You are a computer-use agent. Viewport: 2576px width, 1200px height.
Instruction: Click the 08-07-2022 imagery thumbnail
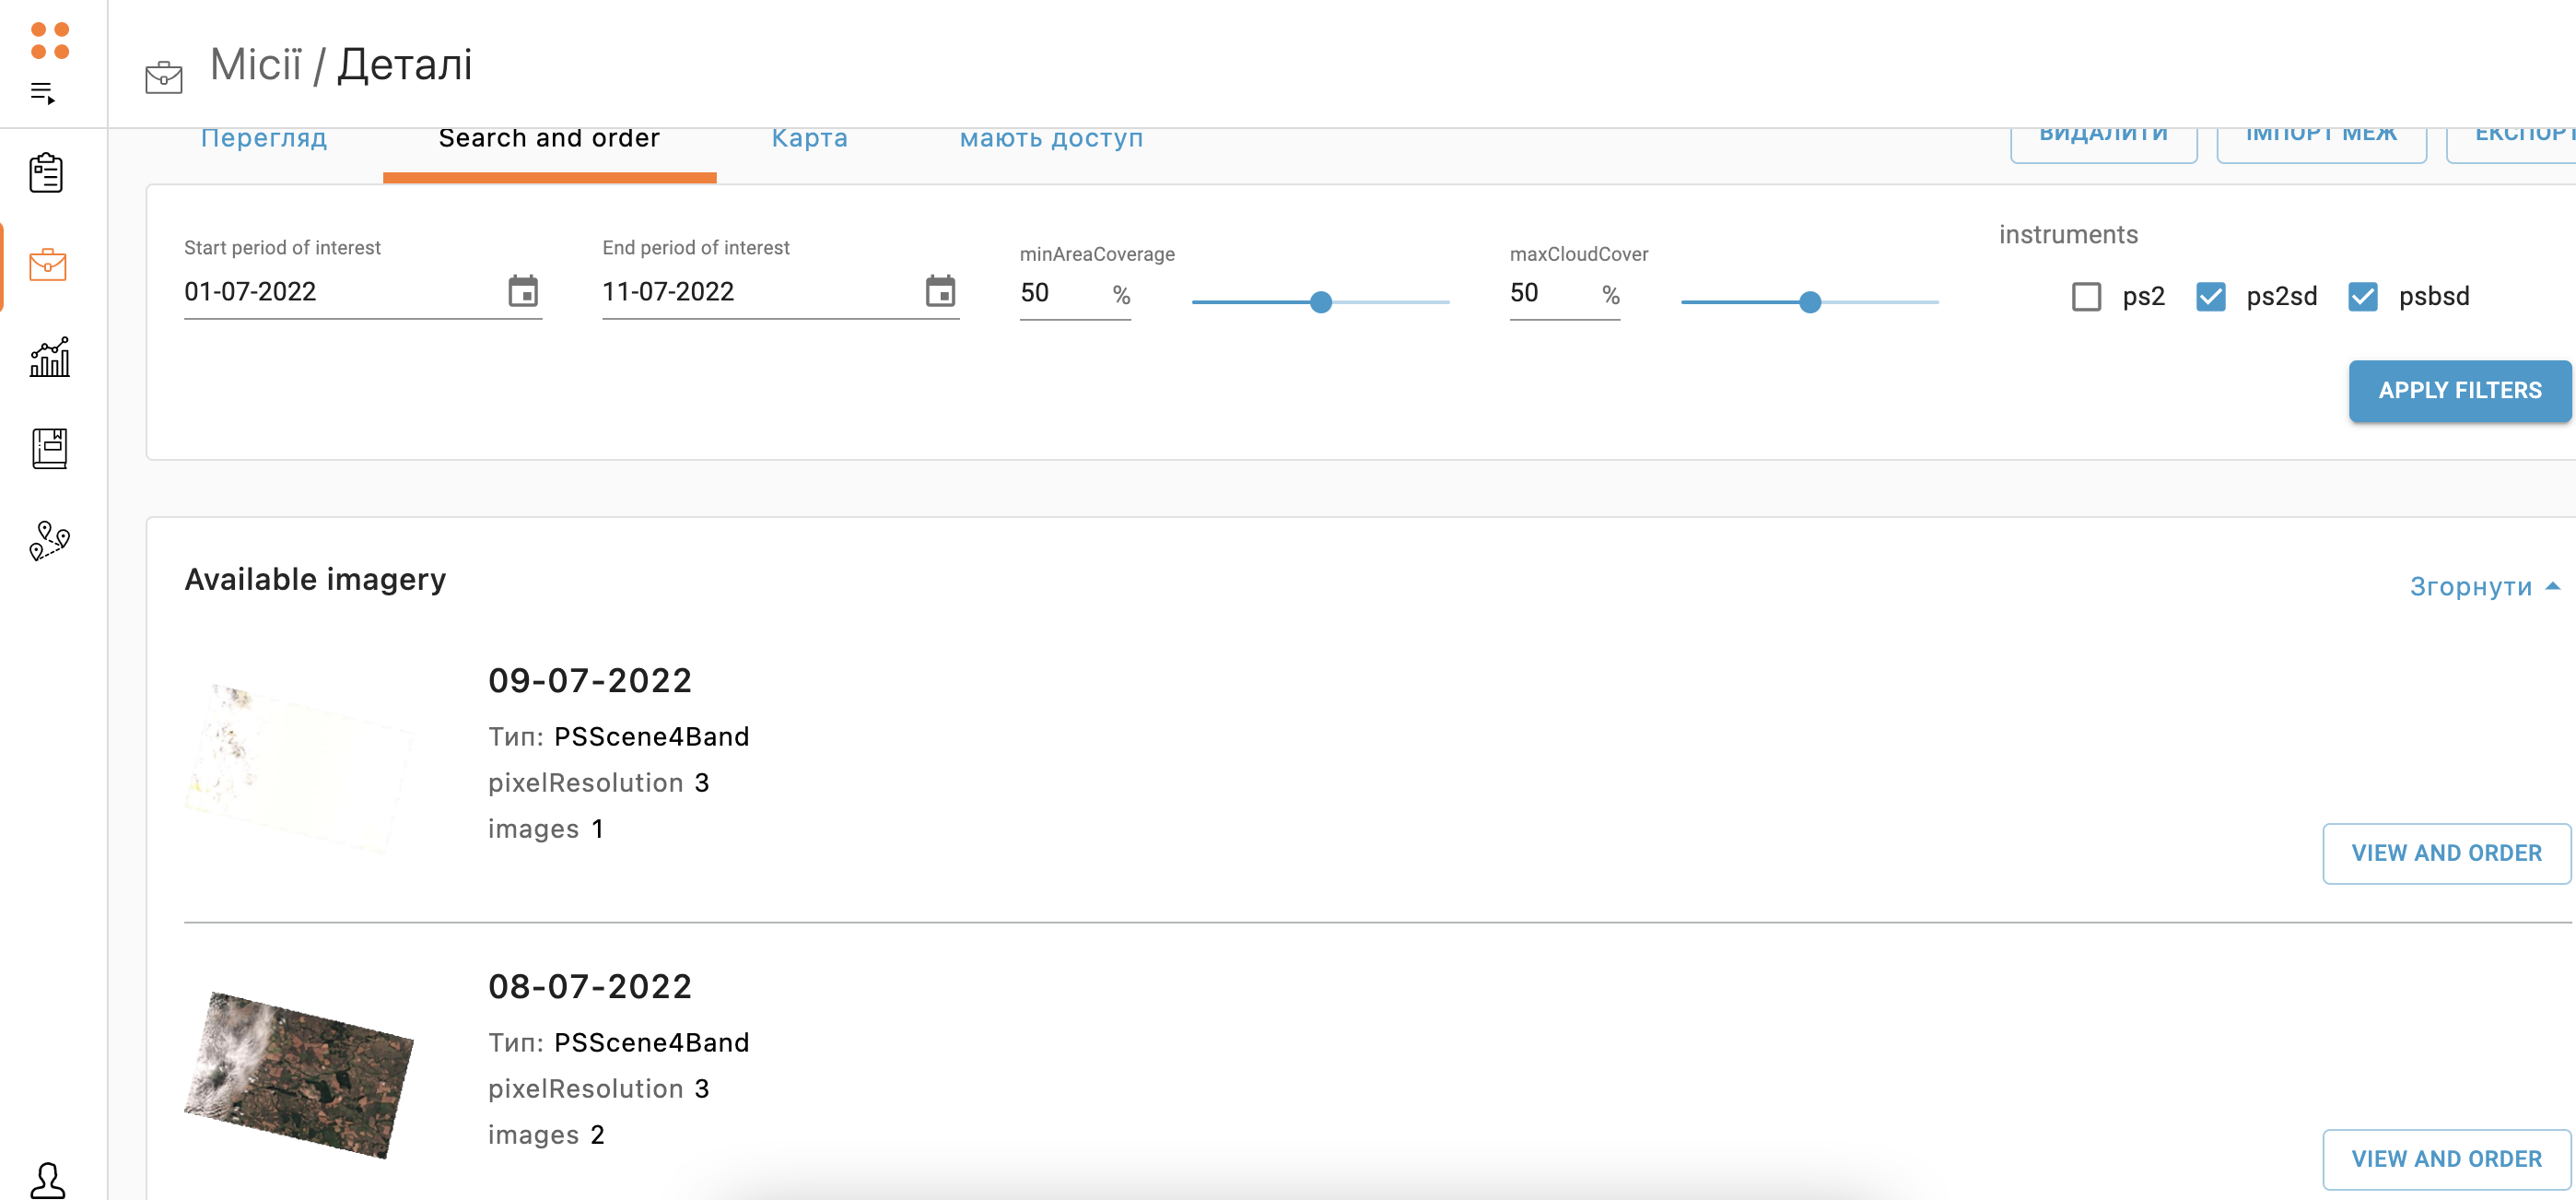coord(298,1075)
